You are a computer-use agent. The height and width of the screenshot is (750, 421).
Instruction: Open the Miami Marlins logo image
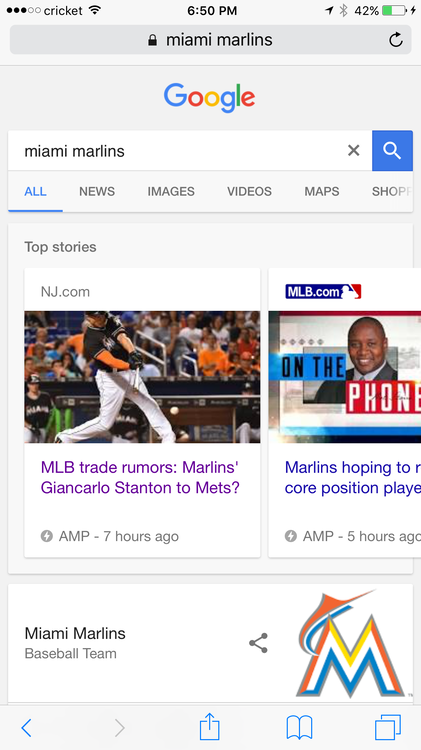(352, 643)
